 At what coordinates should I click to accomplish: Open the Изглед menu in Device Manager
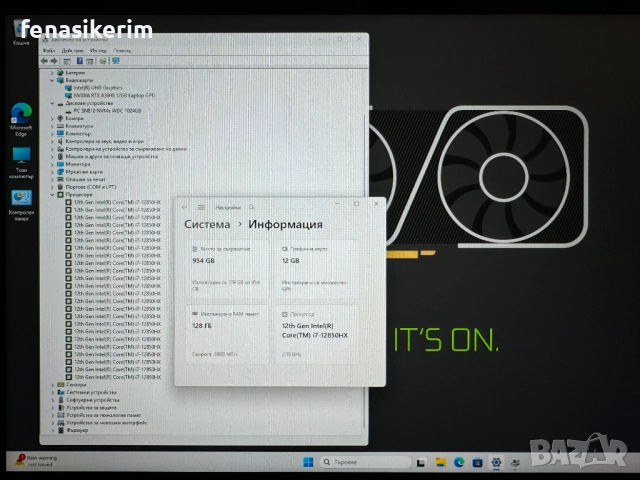(98, 51)
